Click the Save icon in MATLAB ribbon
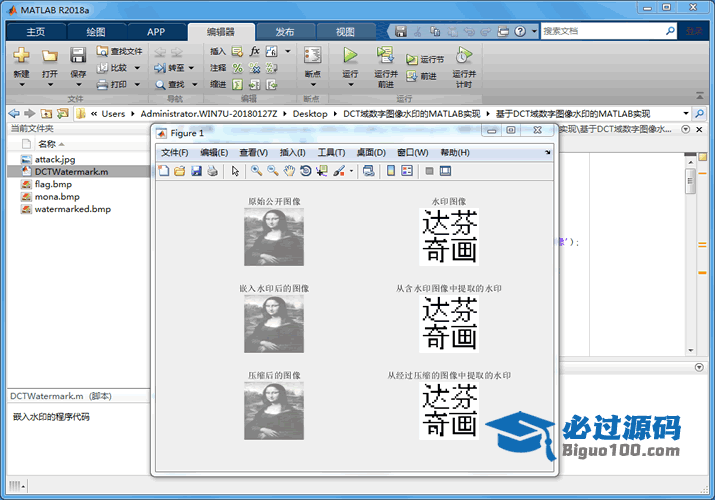The image size is (715, 500). 78,58
